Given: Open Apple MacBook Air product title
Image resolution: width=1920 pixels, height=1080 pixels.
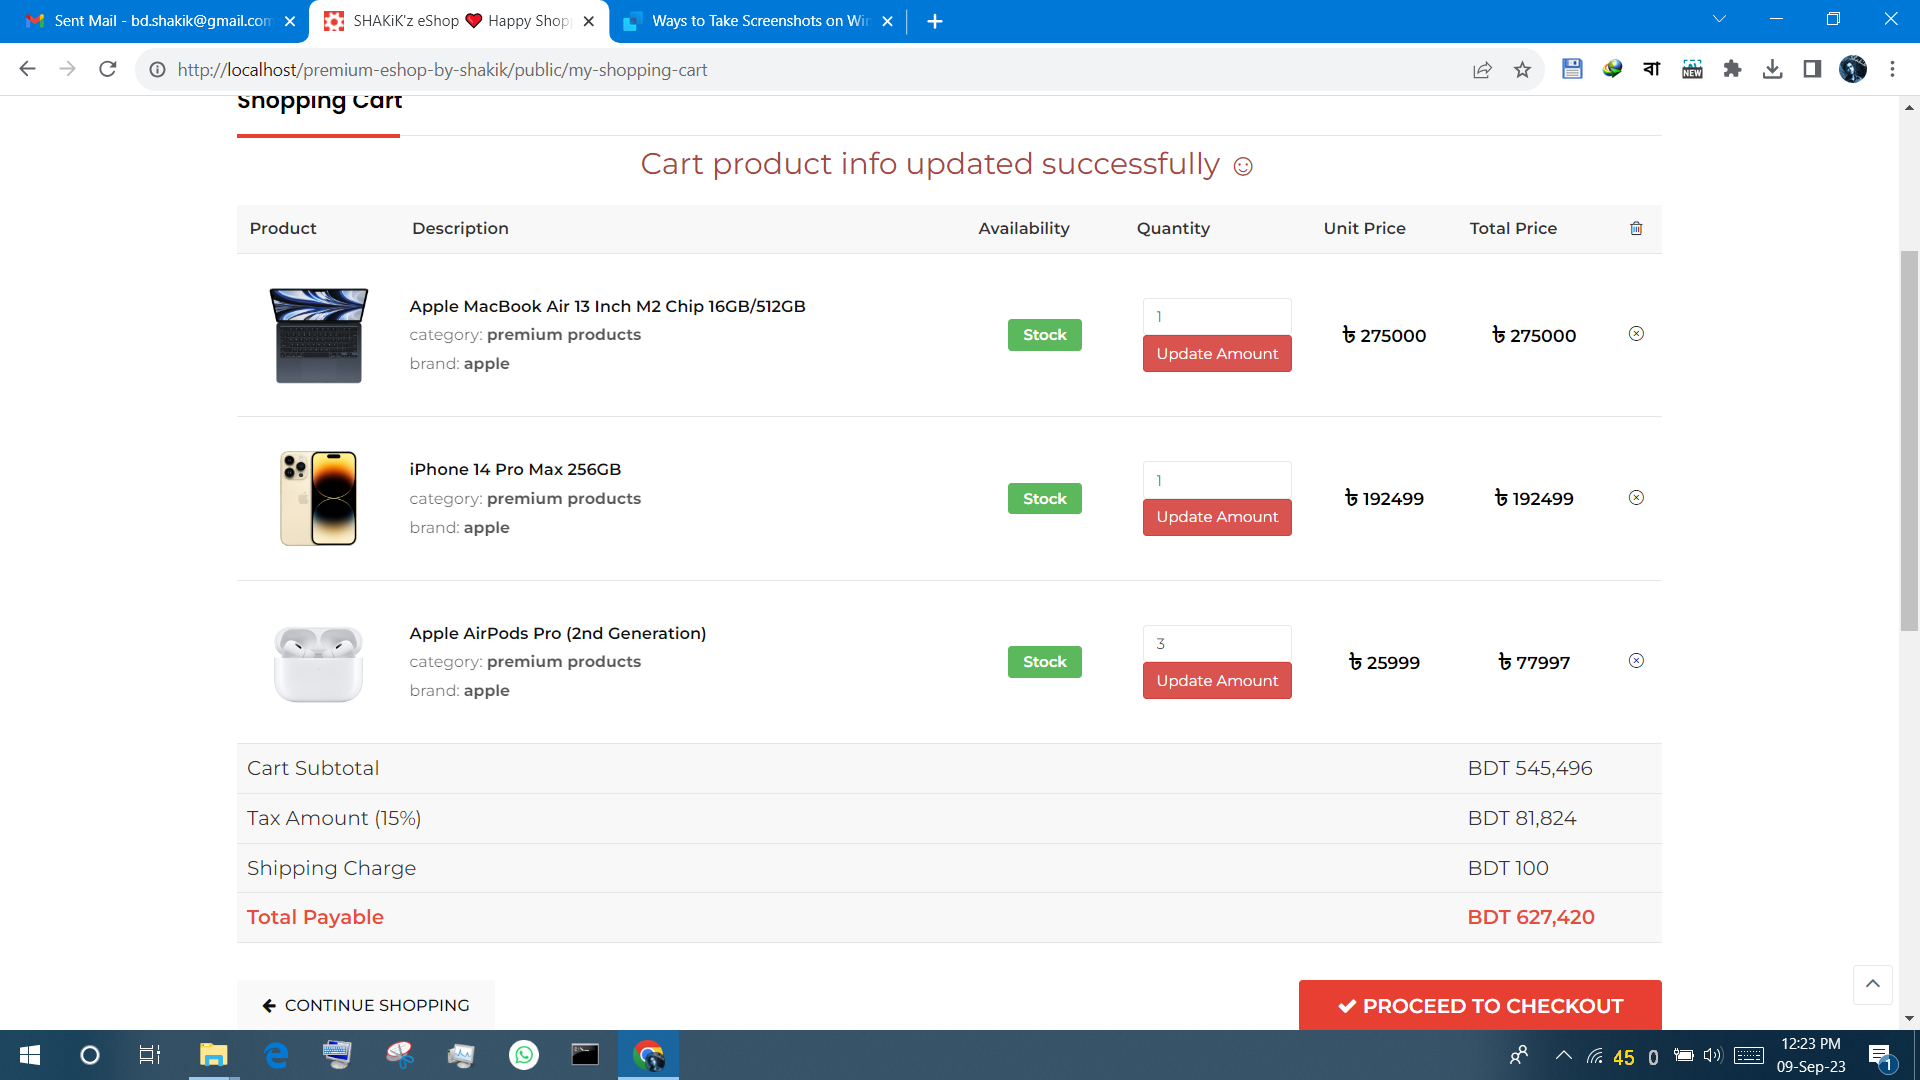Looking at the screenshot, I should coord(607,306).
